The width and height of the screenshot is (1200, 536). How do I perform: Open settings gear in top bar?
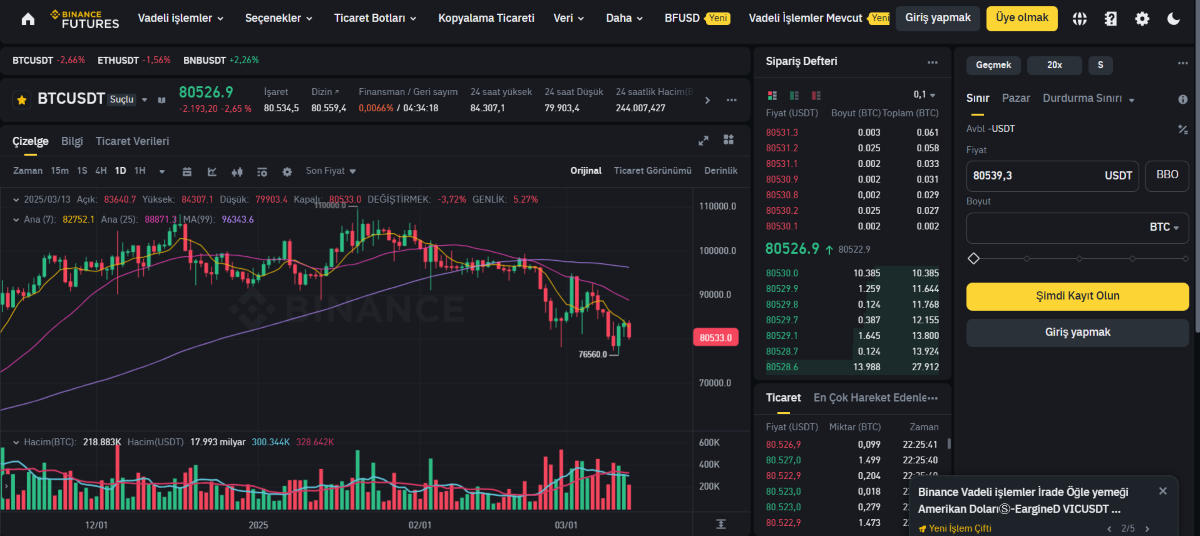pos(1142,18)
